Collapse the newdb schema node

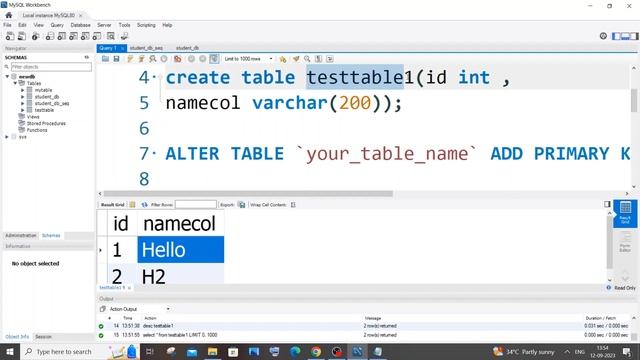coord(7,77)
